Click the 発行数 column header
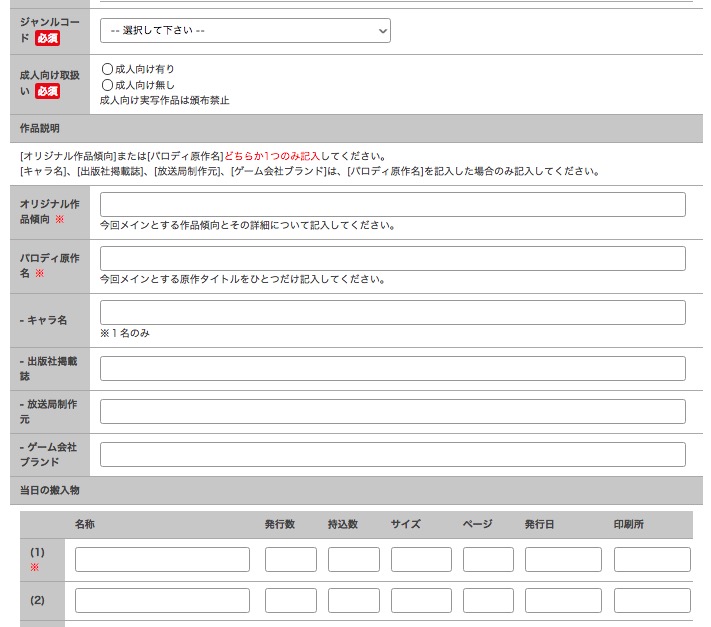This screenshot has width=711, height=627. click(x=280, y=524)
